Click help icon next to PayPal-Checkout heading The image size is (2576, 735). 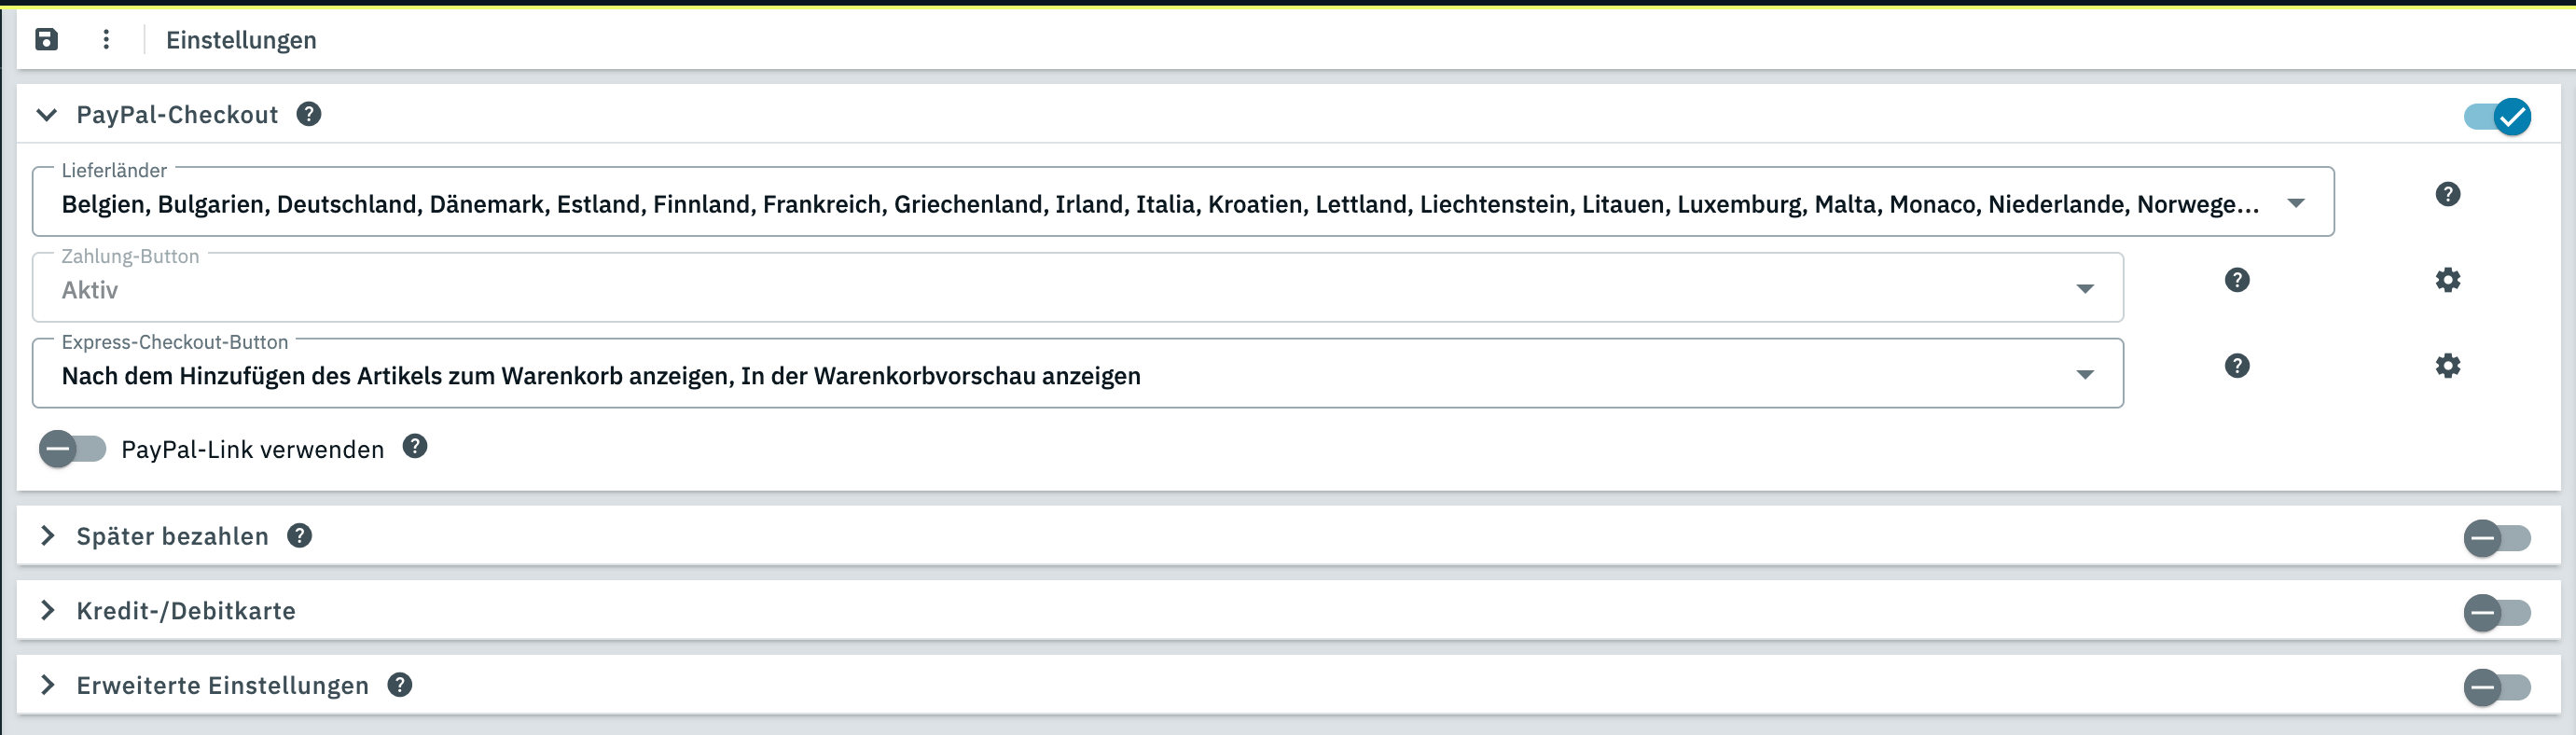pos(309,114)
